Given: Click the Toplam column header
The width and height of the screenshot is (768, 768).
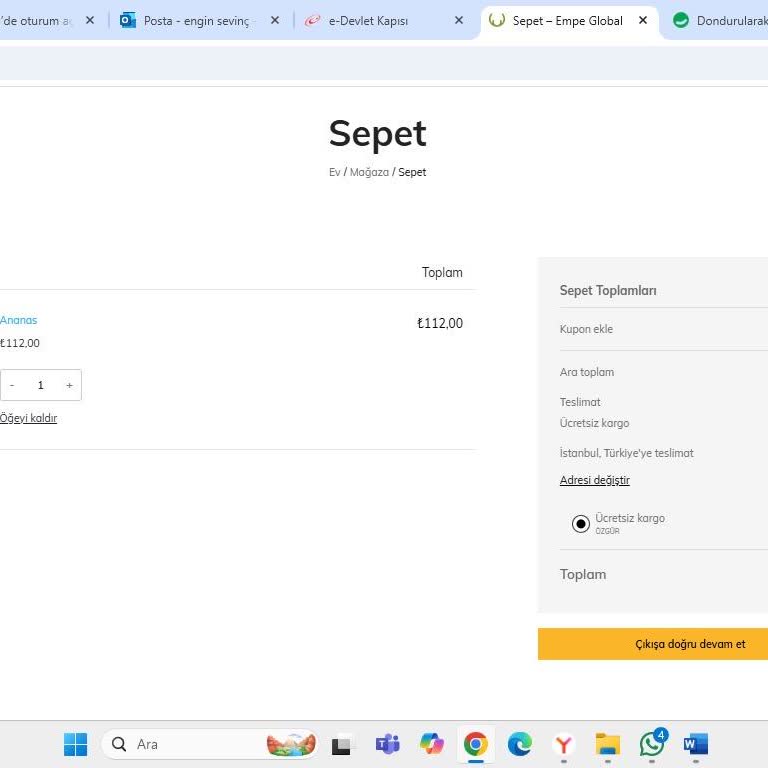Looking at the screenshot, I should pyautogui.click(x=442, y=272).
